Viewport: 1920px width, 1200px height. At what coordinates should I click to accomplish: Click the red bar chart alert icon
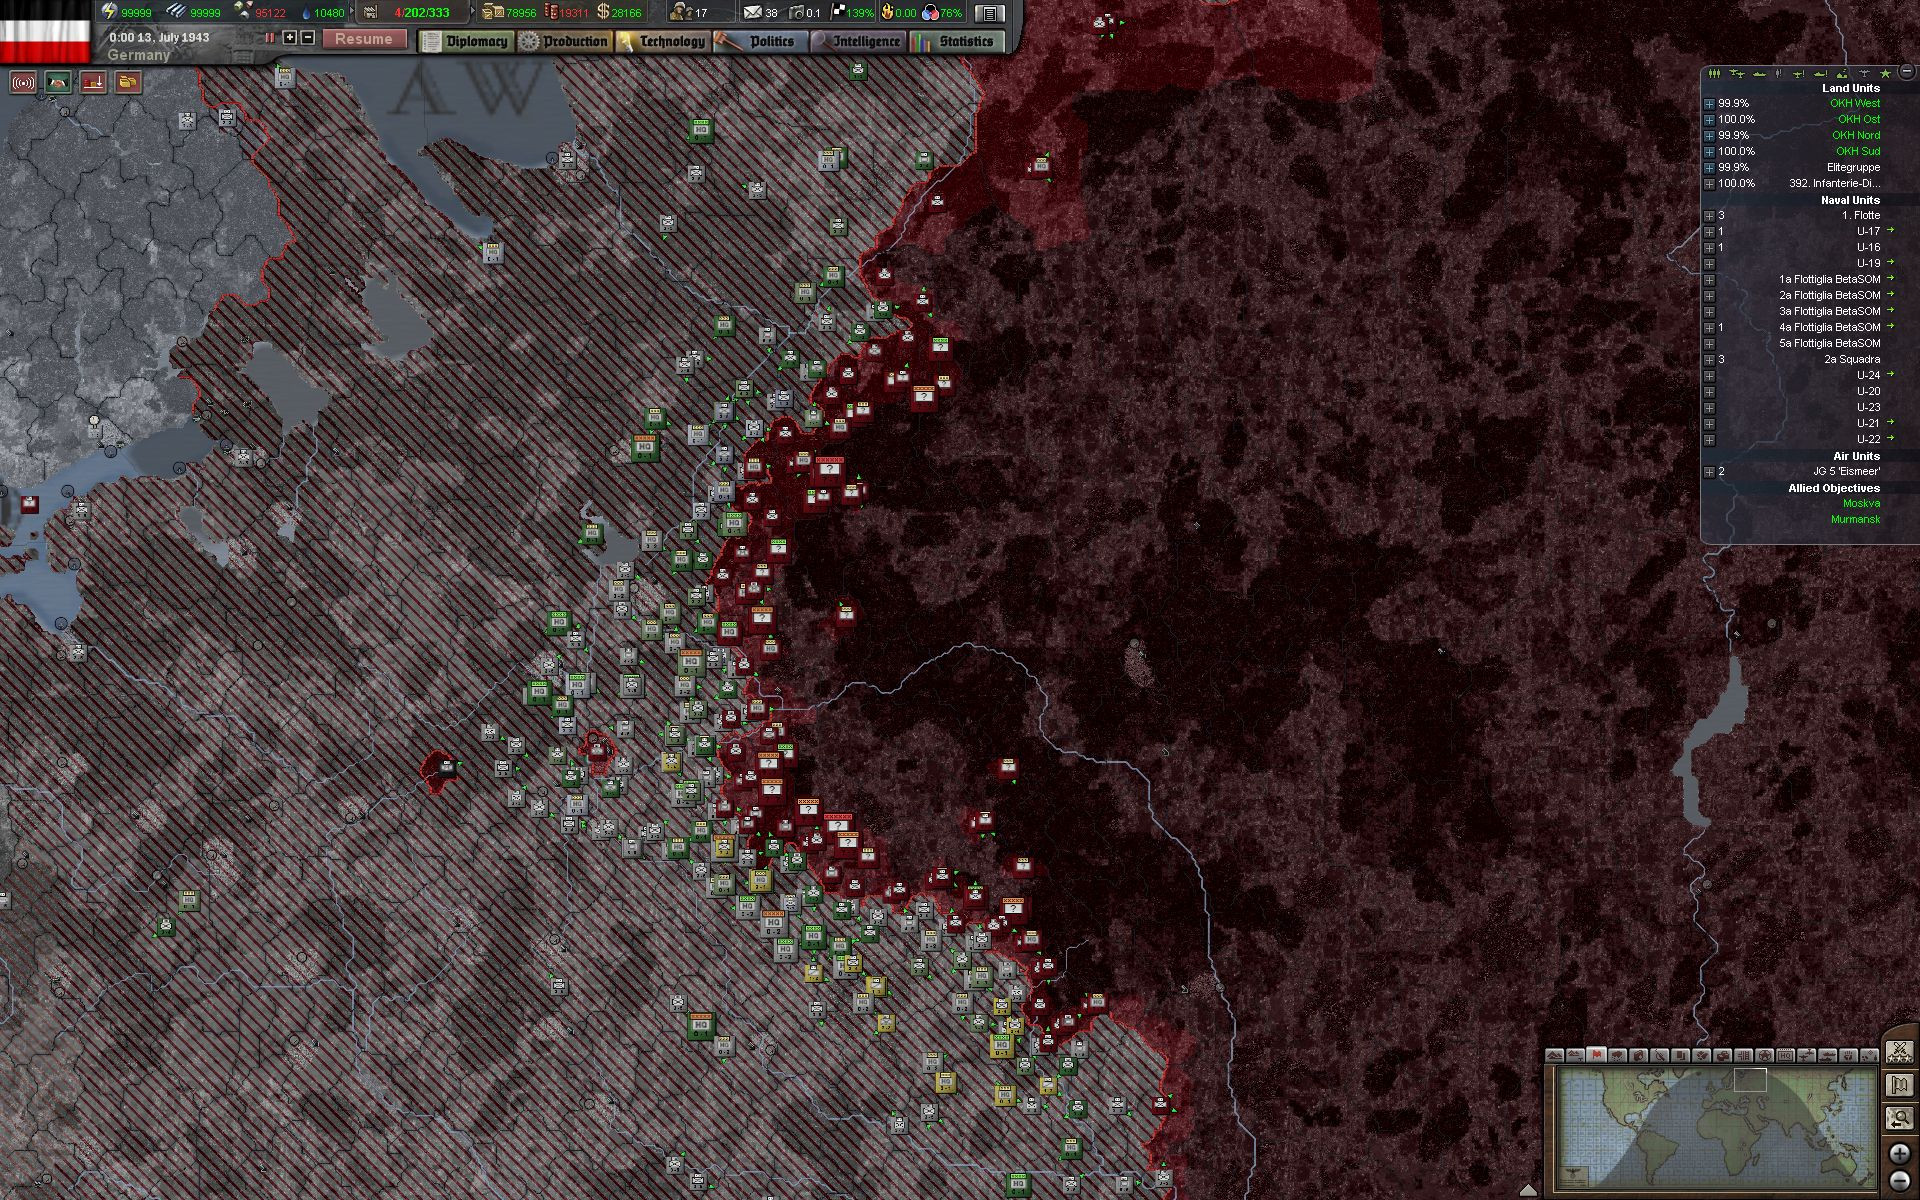[93, 82]
